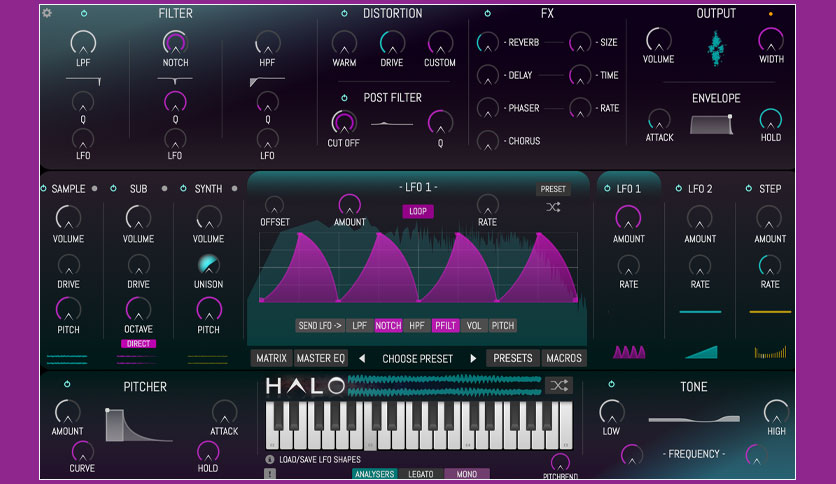
Task: Switch to the LFO 1 tab
Action: (629, 189)
